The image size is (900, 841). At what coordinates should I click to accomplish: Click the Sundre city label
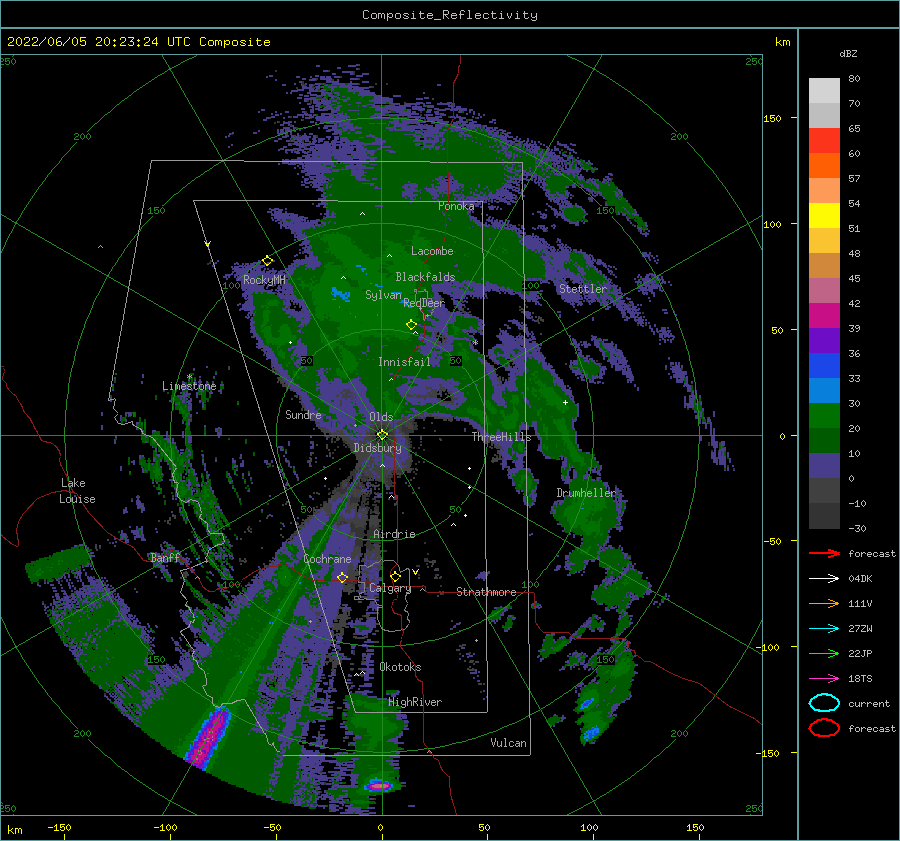[303, 414]
